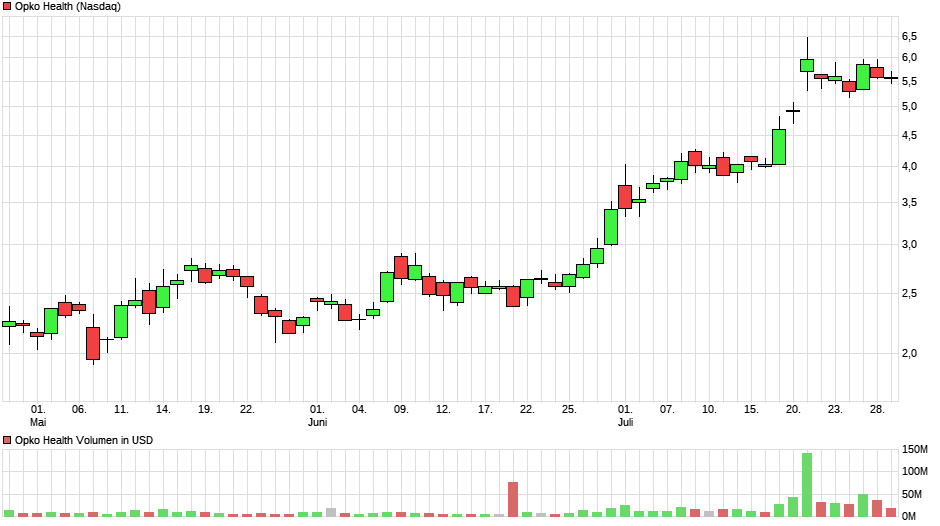
Task: Click the large red candle after 06. Mai
Action: (x=93, y=343)
